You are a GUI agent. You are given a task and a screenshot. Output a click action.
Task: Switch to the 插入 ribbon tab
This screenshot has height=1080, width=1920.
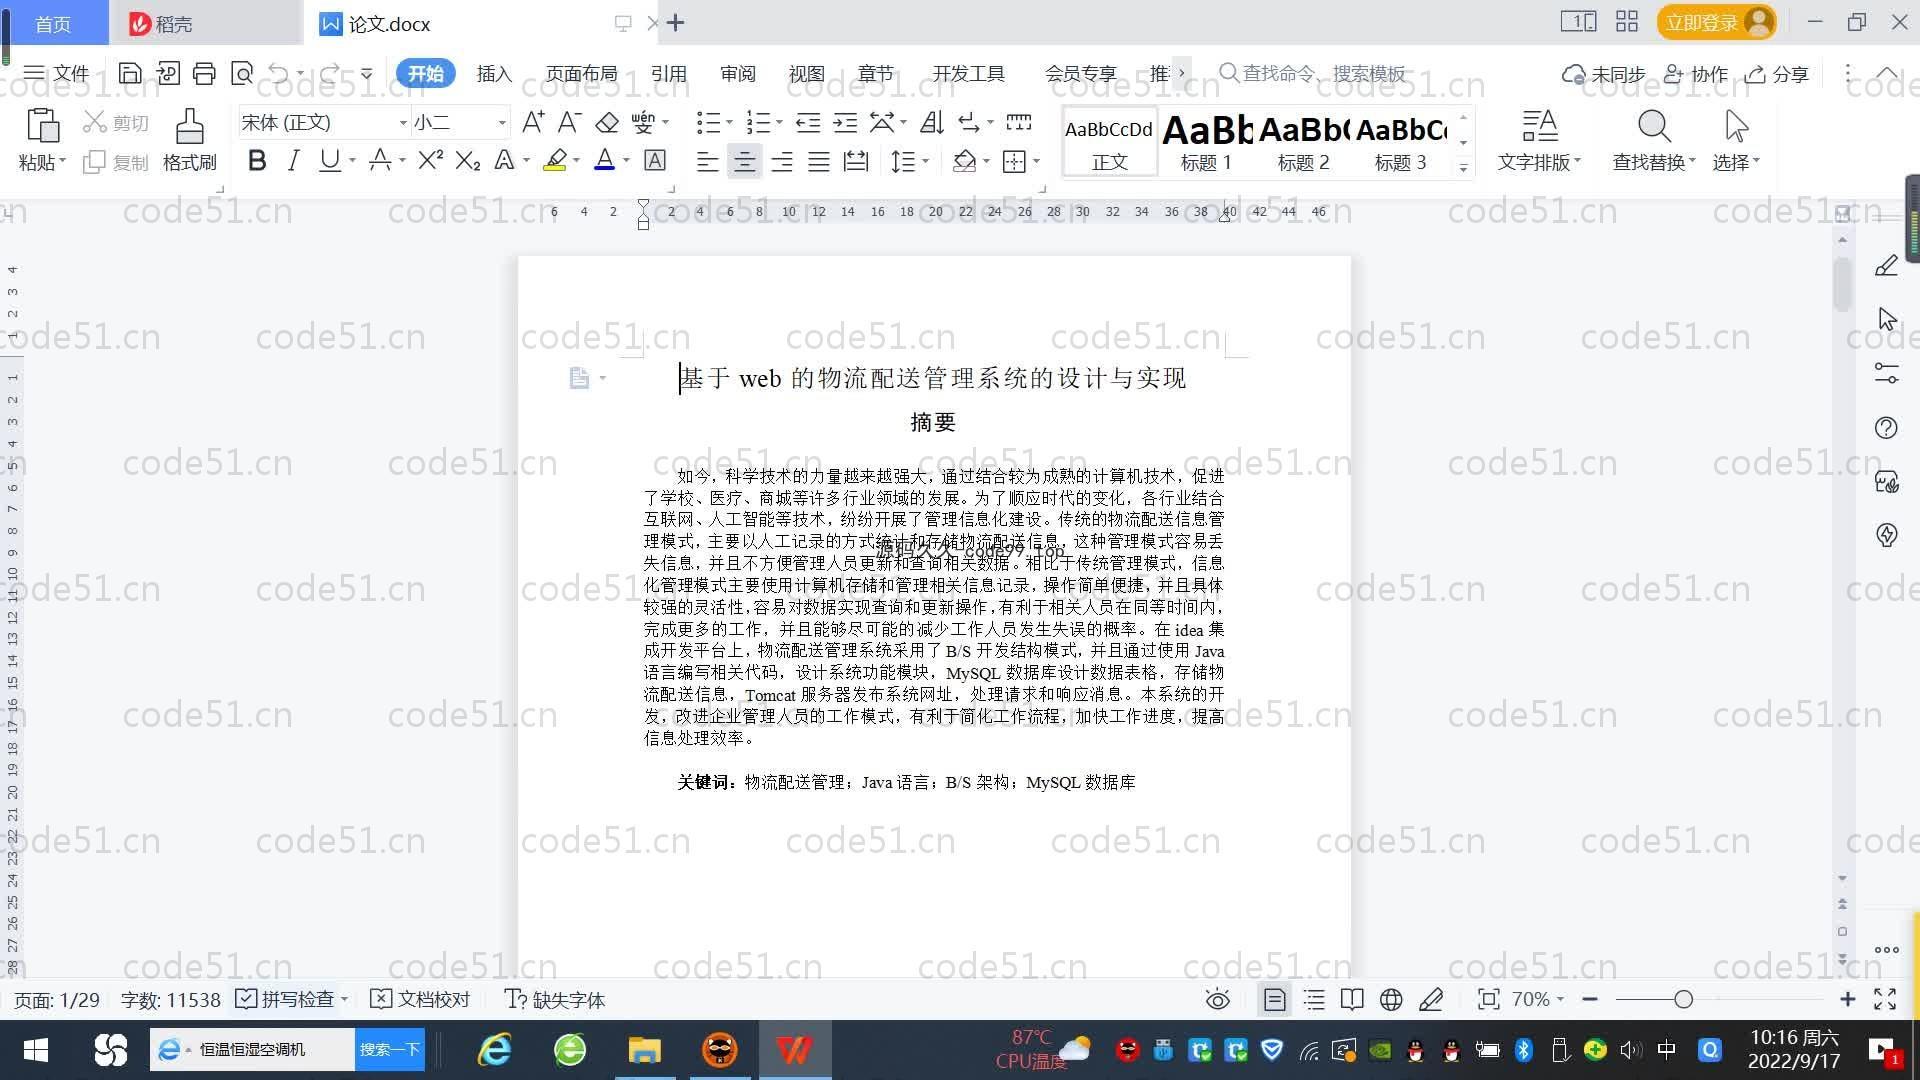click(x=494, y=73)
